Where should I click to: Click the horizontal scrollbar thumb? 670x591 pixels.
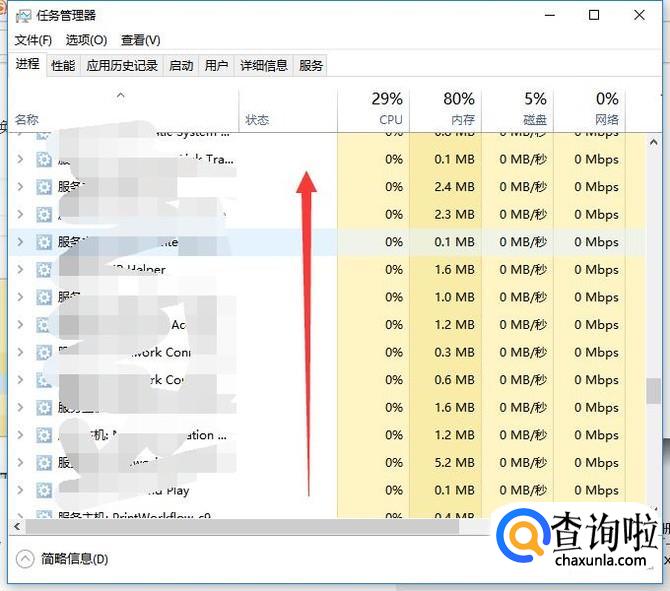click(242, 526)
